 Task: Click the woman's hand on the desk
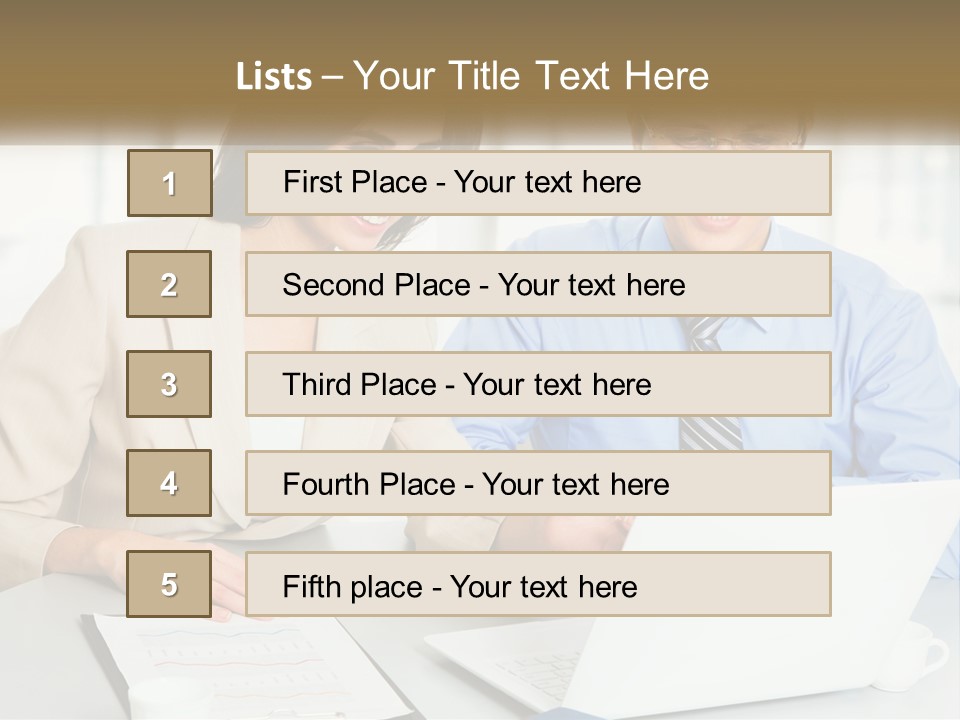(x=228, y=582)
